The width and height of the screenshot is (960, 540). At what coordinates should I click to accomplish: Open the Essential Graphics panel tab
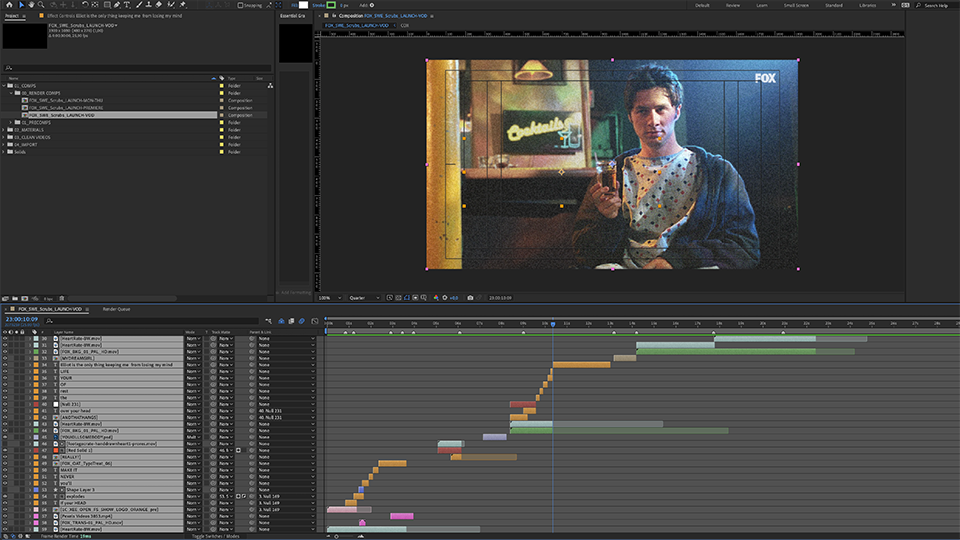(x=293, y=16)
